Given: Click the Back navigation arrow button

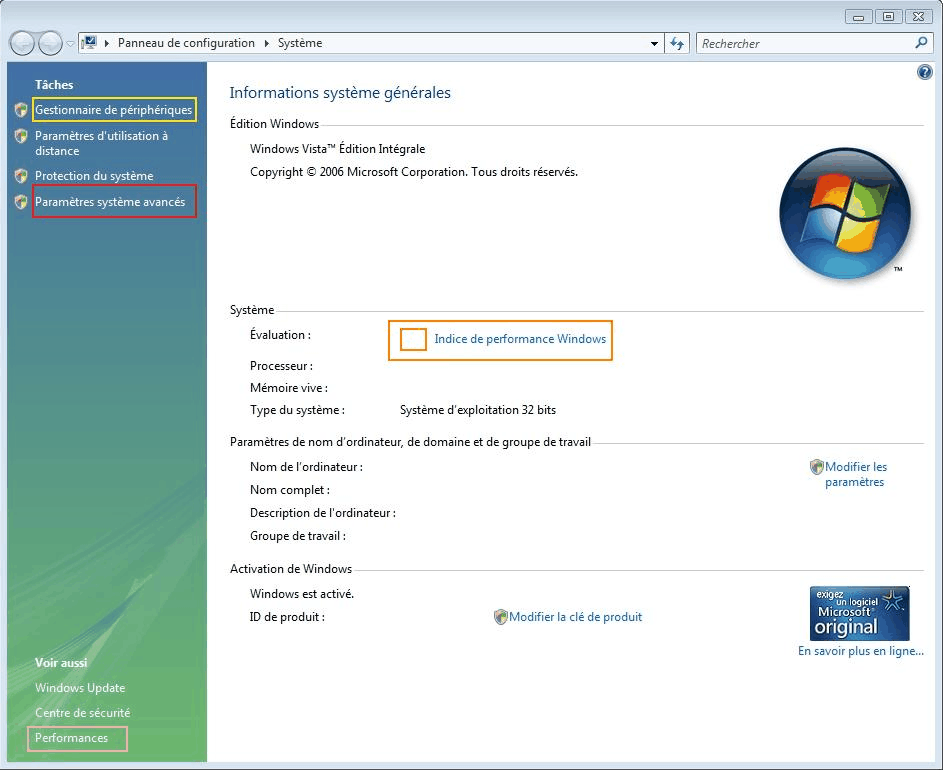Looking at the screenshot, I should click(x=22, y=43).
